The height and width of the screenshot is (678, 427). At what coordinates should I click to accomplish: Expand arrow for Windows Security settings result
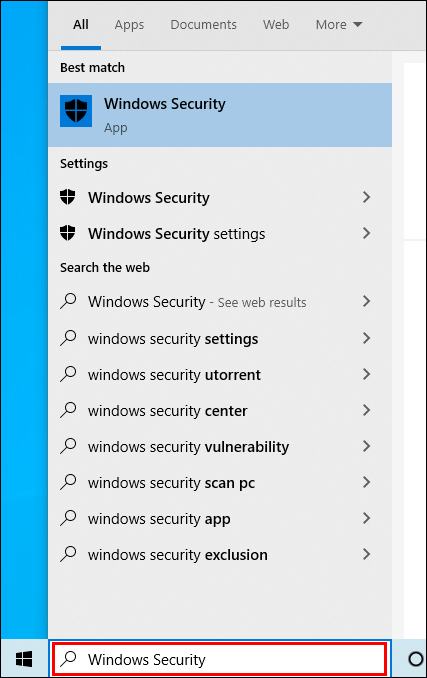tap(366, 233)
